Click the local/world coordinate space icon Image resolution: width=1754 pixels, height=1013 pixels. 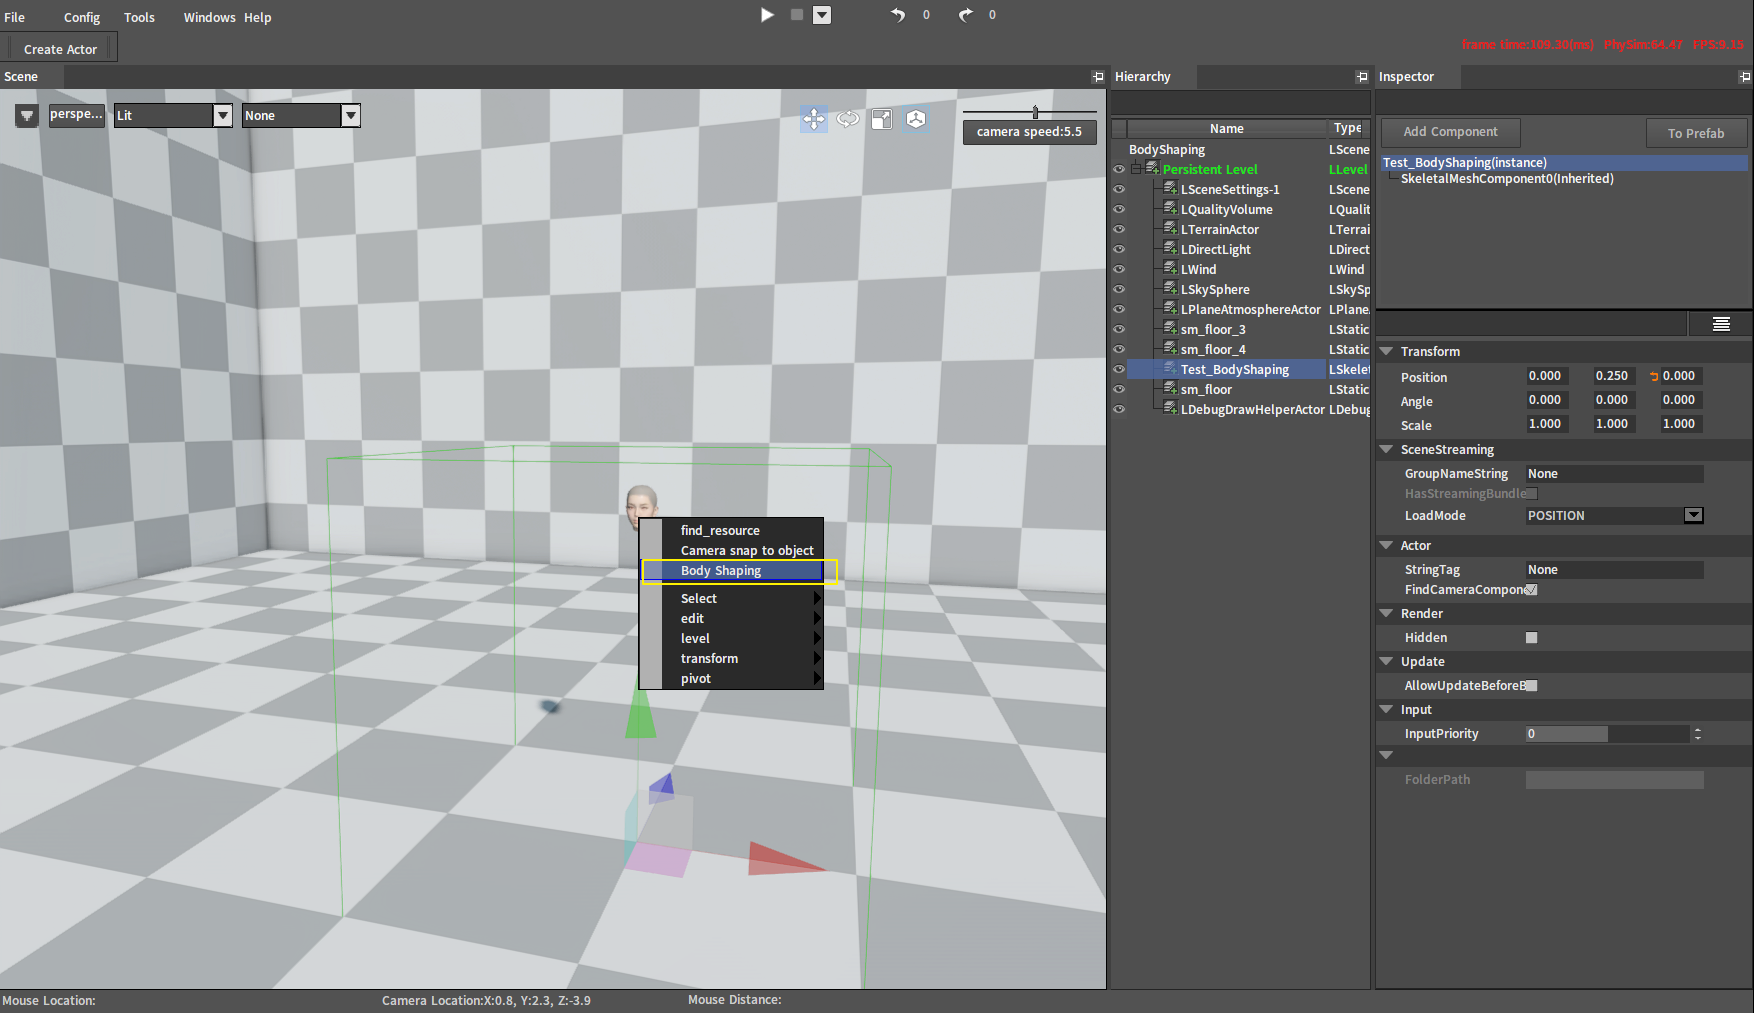click(915, 119)
